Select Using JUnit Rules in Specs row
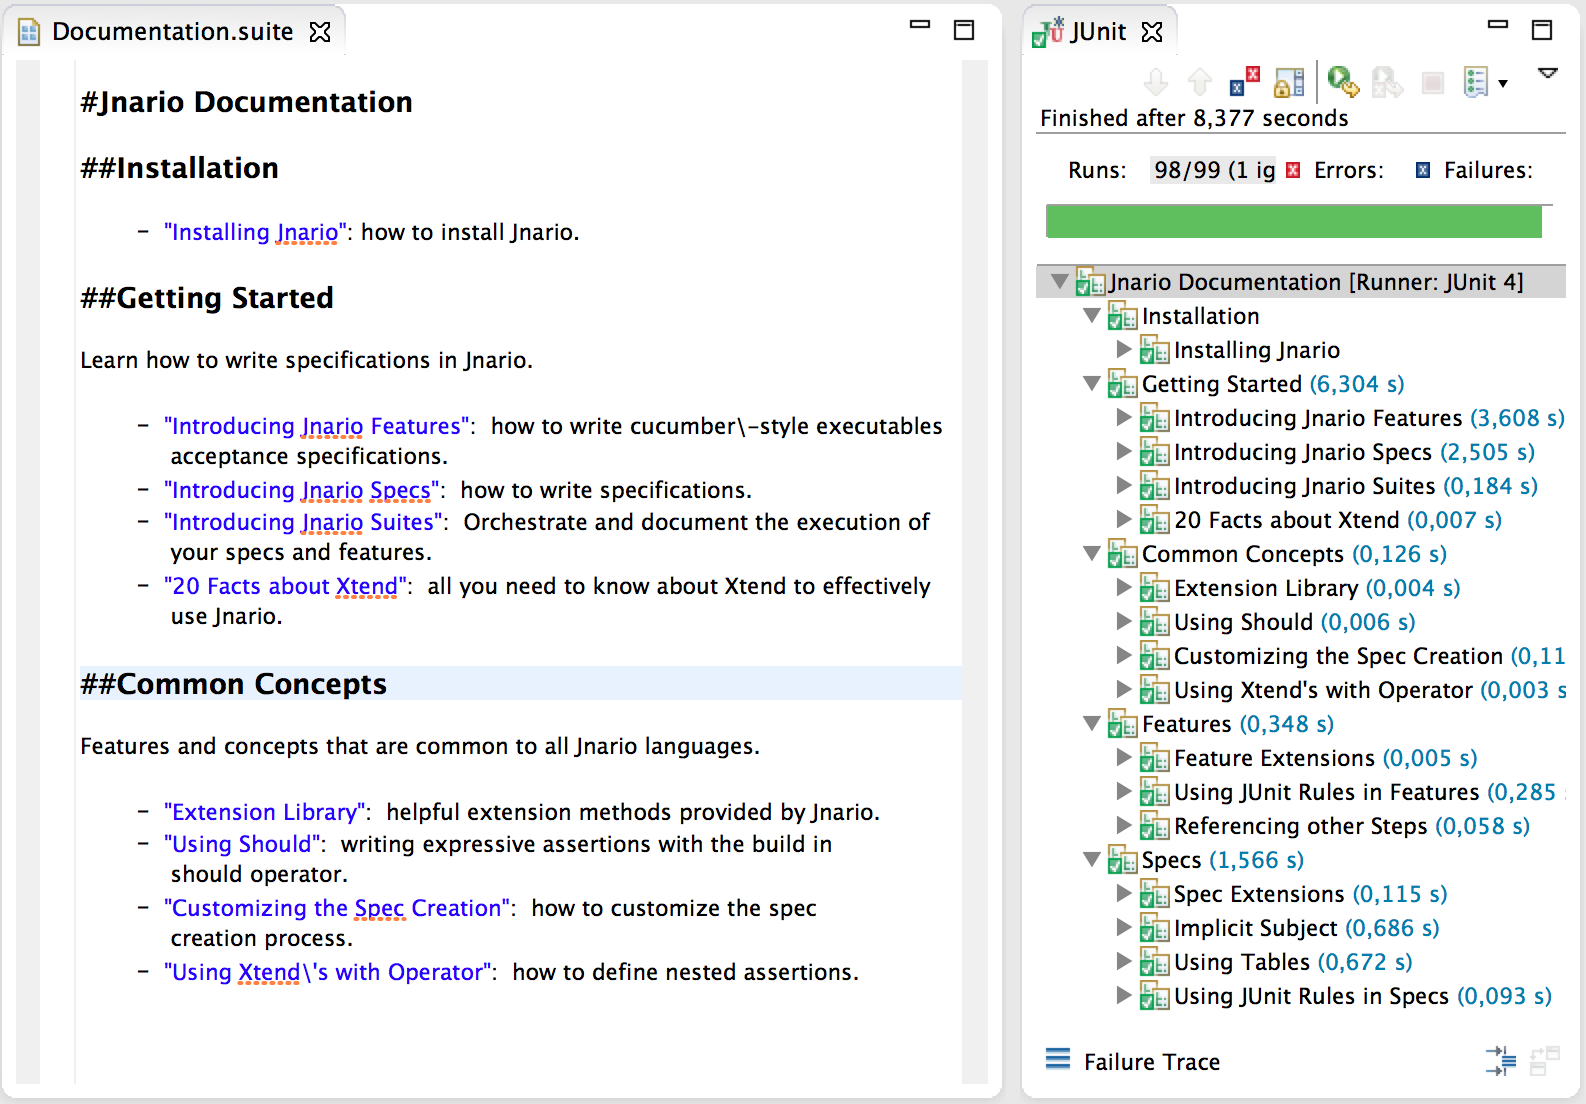 pyautogui.click(x=1301, y=996)
